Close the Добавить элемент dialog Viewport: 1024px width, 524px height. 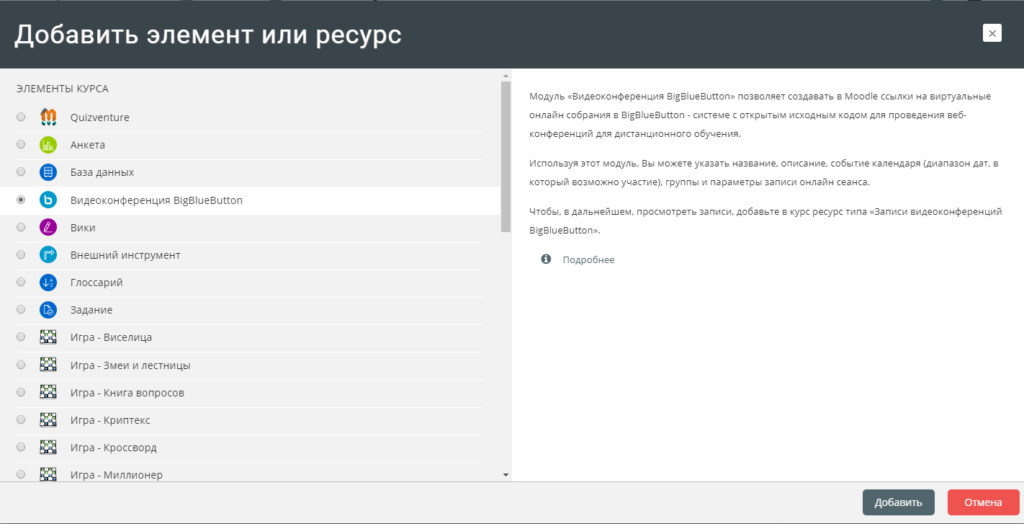tap(992, 33)
